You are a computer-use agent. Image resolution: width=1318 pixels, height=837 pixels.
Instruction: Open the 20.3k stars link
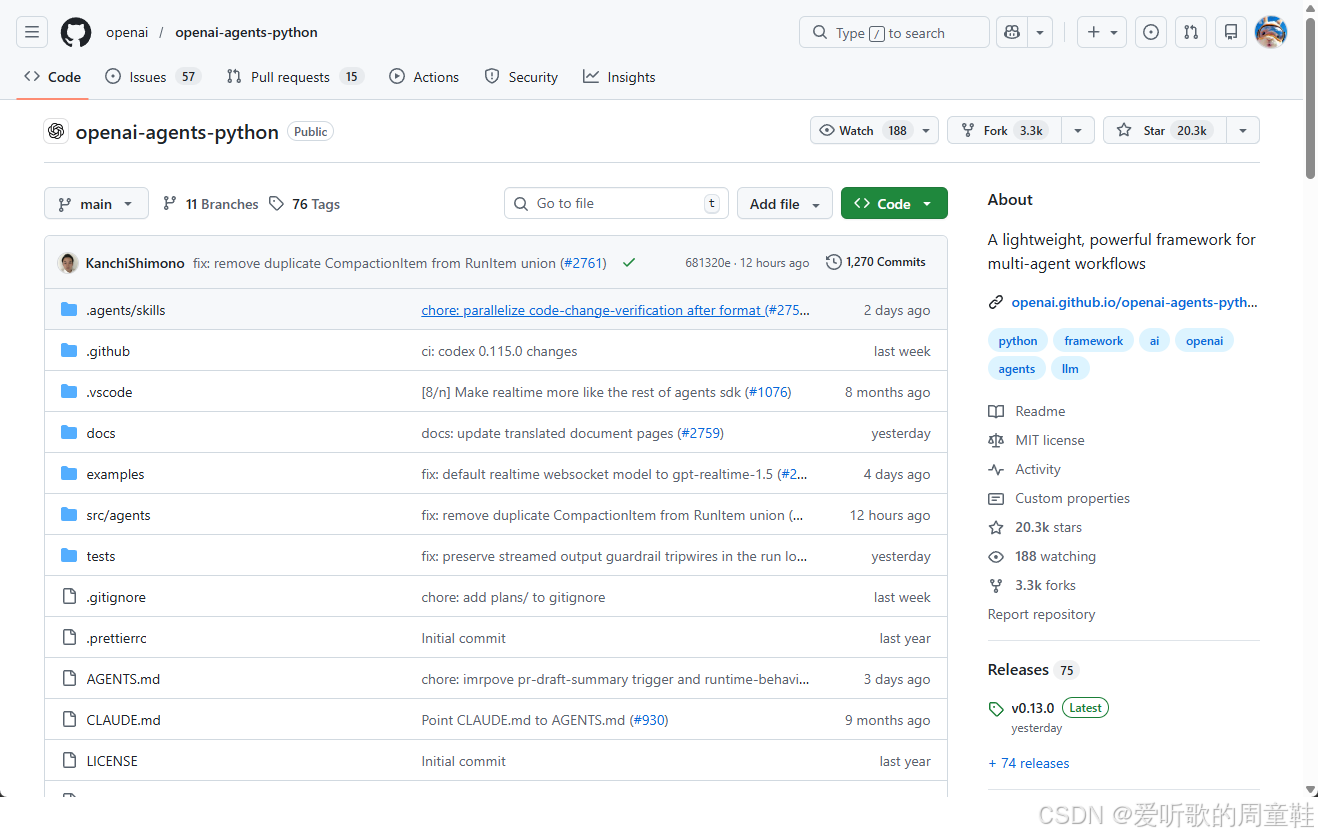tap(1035, 527)
